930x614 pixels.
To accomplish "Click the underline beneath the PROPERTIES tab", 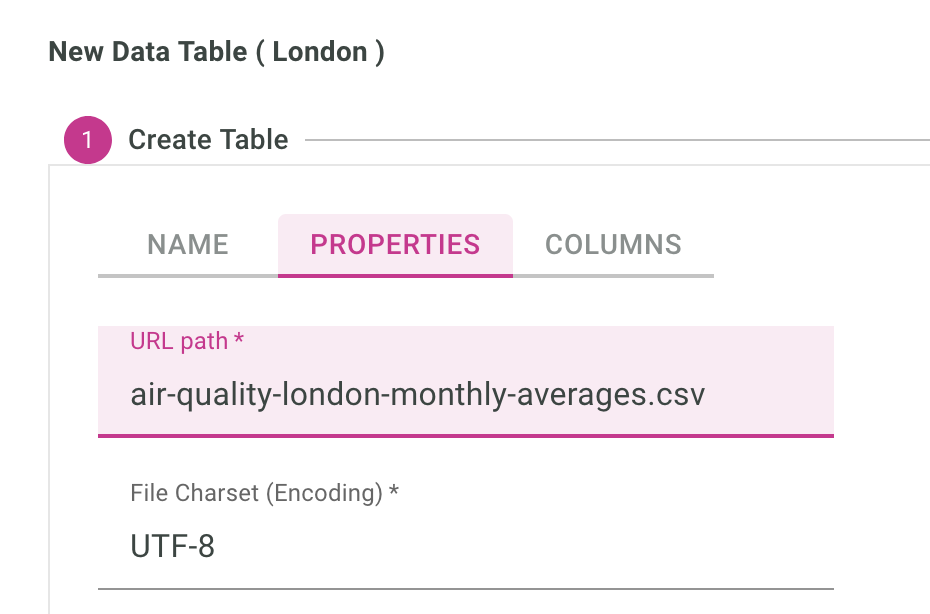I will 394,271.
